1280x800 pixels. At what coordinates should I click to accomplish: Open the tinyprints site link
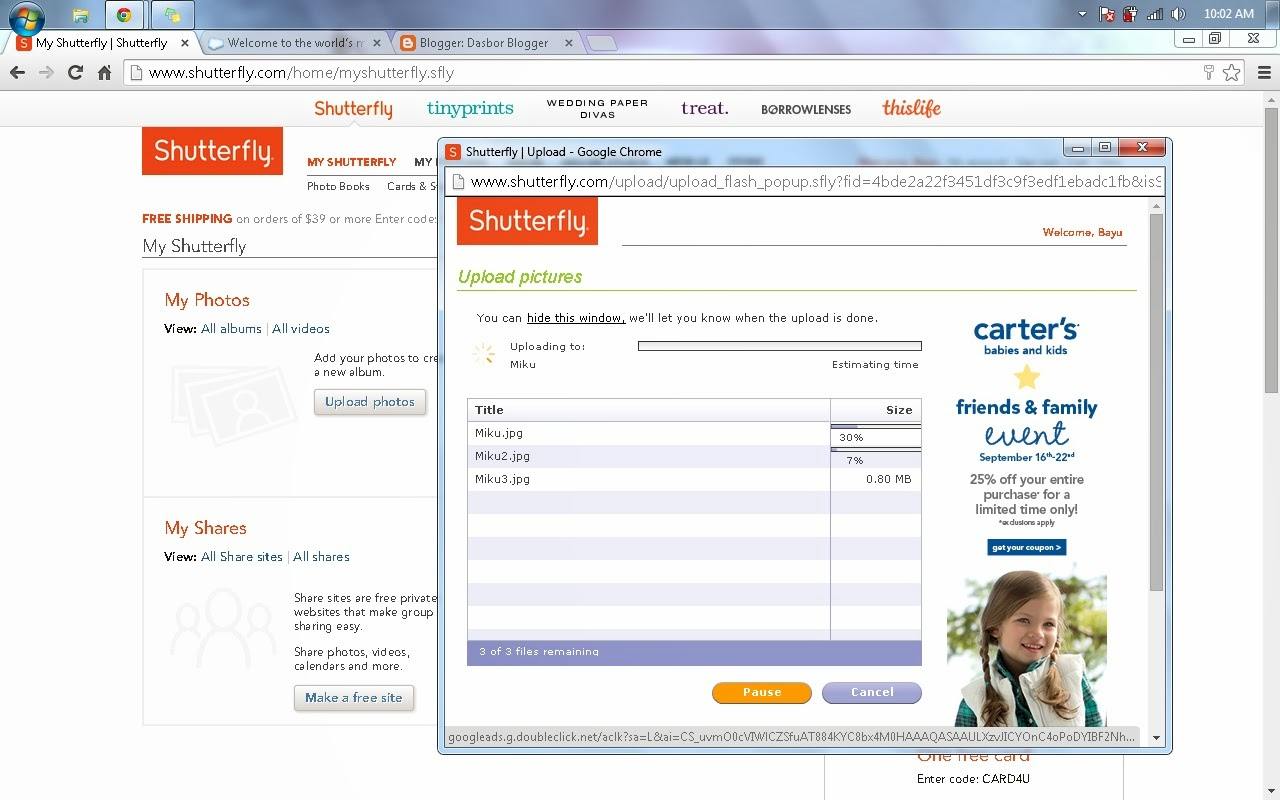click(x=470, y=108)
